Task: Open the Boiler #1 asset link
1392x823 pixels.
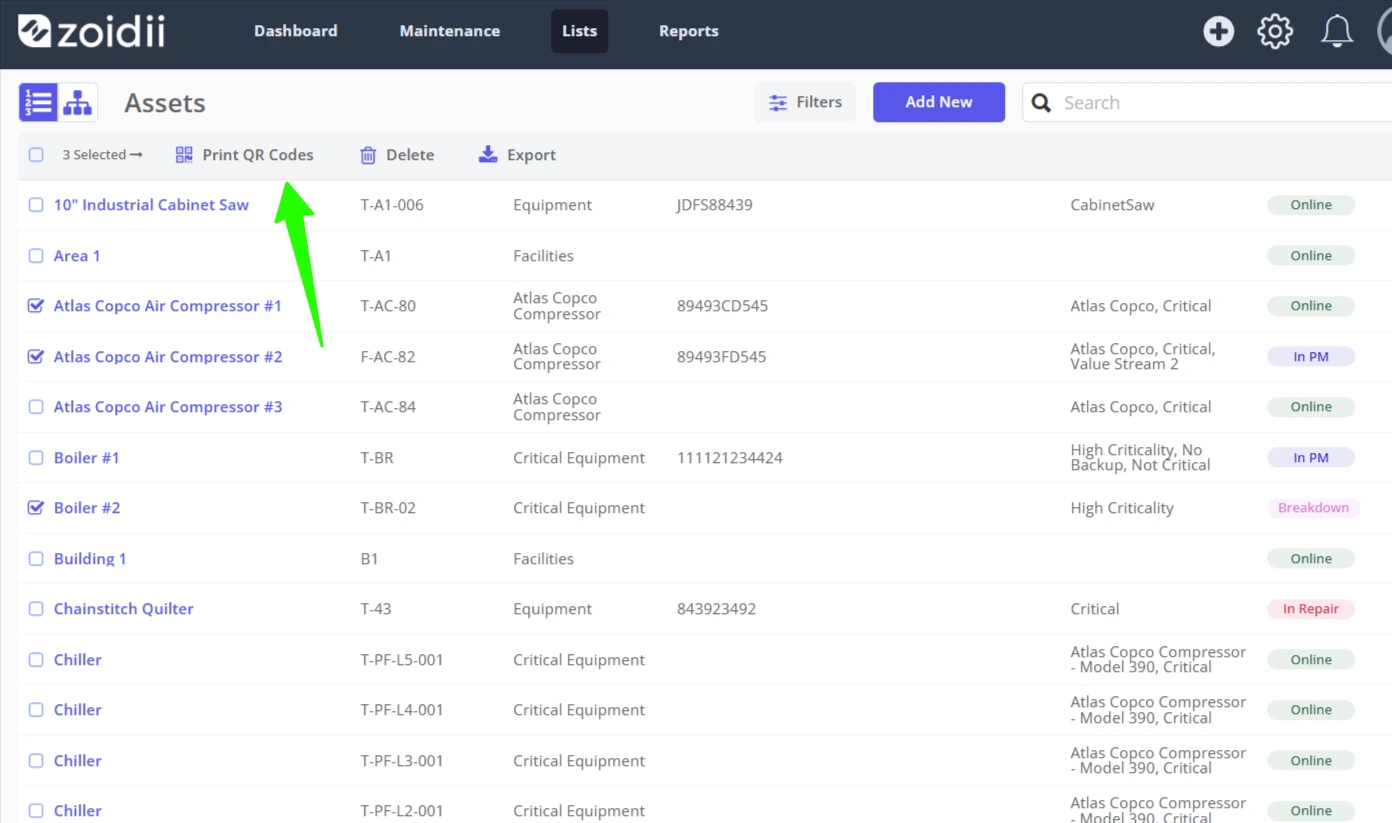Action: [87, 458]
